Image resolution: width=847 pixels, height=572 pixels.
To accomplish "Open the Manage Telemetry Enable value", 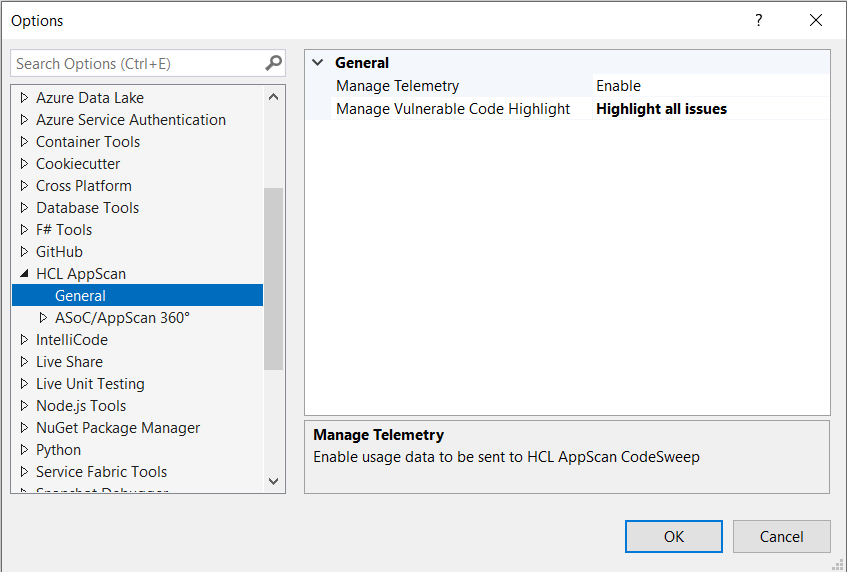I will (x=711, y=86).
